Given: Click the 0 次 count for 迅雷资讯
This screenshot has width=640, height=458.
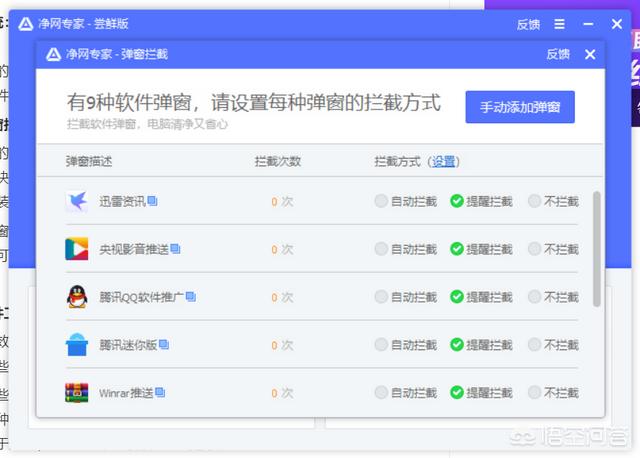Looking at the screenshot, I should (x=282, y=202).
